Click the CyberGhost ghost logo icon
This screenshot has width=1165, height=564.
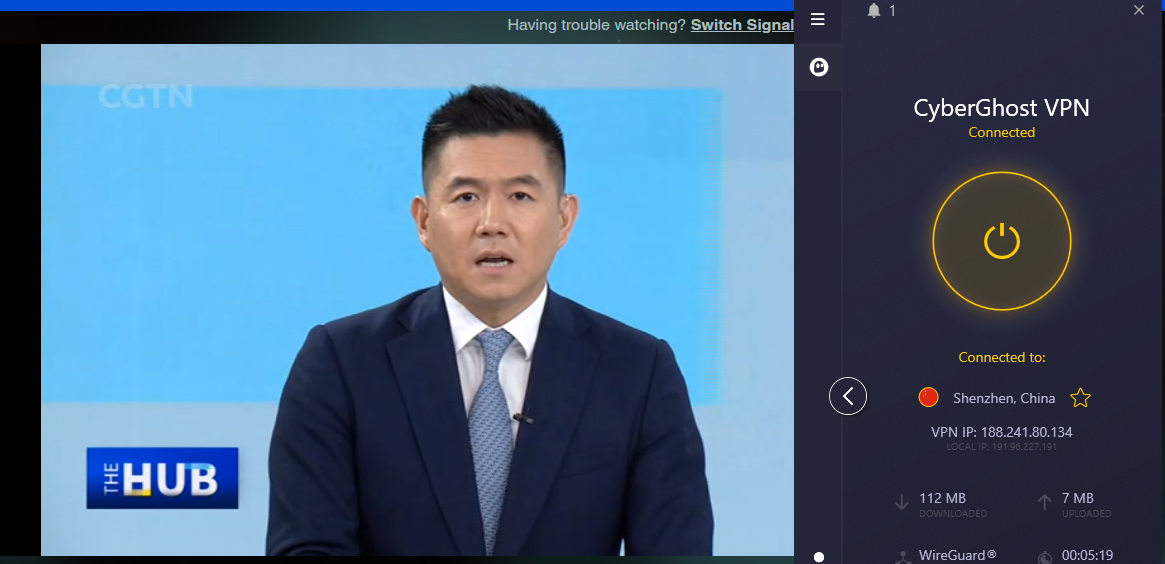(x=819, y=67)
